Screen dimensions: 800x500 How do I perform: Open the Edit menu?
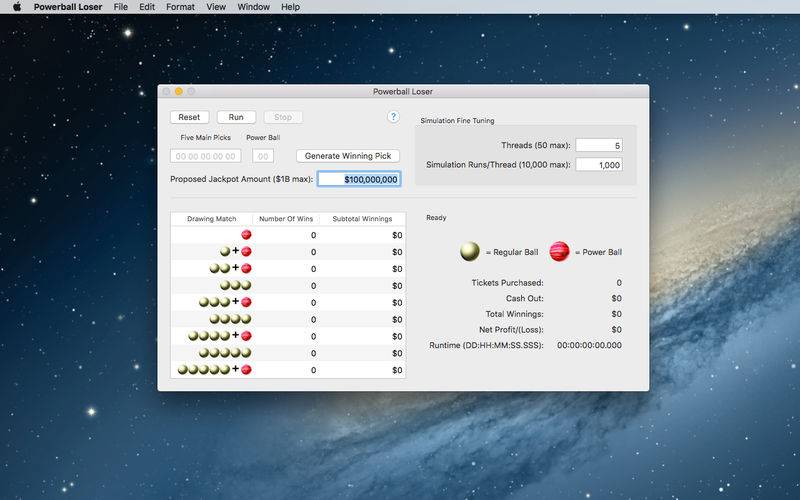tap(147, 7)
